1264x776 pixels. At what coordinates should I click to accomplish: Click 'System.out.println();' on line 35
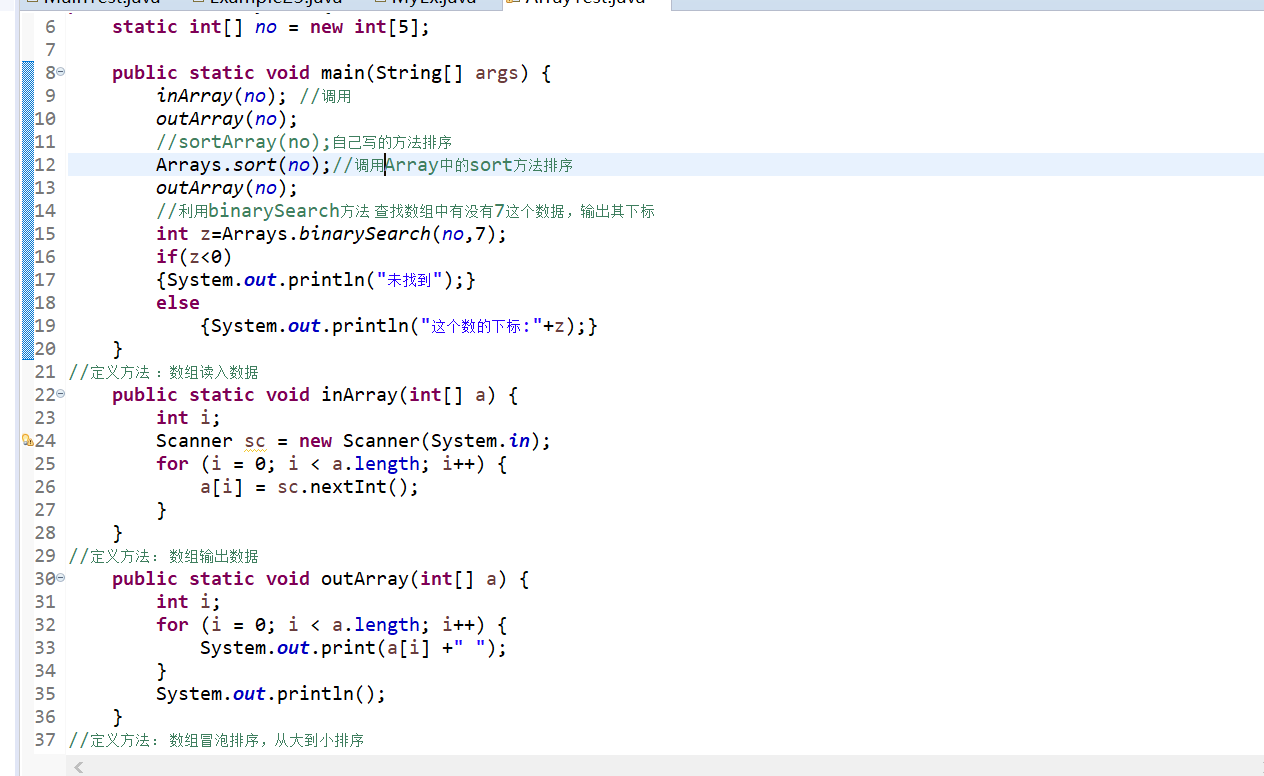click(270, 694)
